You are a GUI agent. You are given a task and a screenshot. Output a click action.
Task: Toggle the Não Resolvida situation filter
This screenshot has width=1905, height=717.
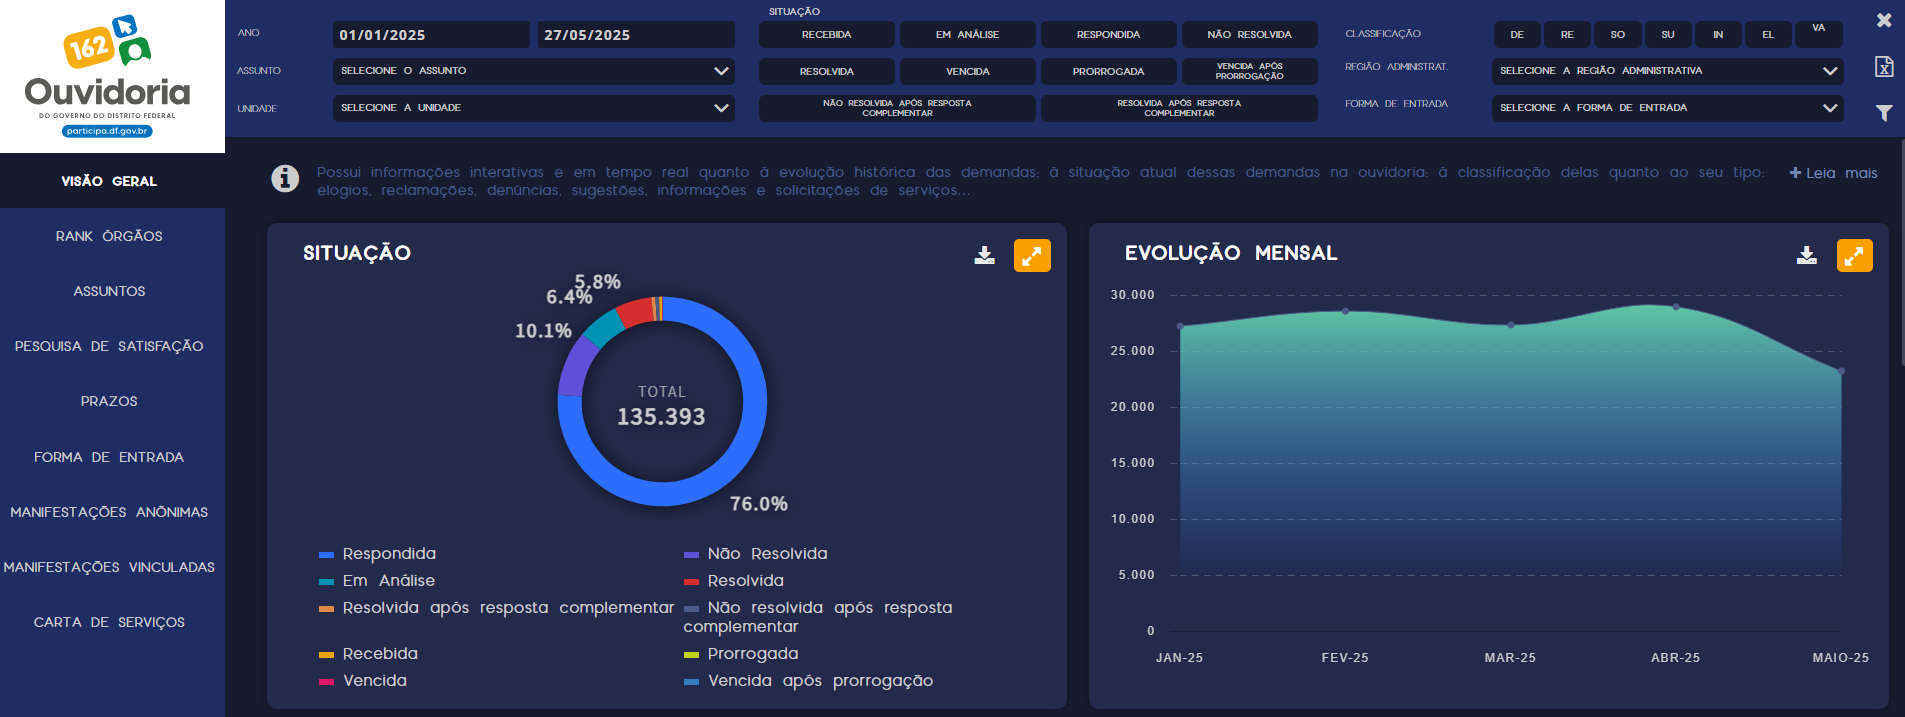[1249, 35]
